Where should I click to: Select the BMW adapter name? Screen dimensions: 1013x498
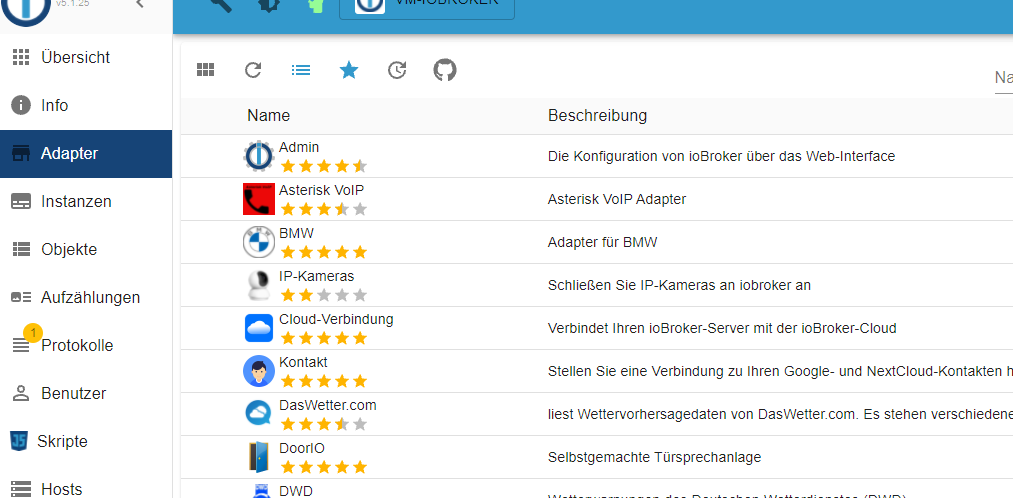(297, 233)
